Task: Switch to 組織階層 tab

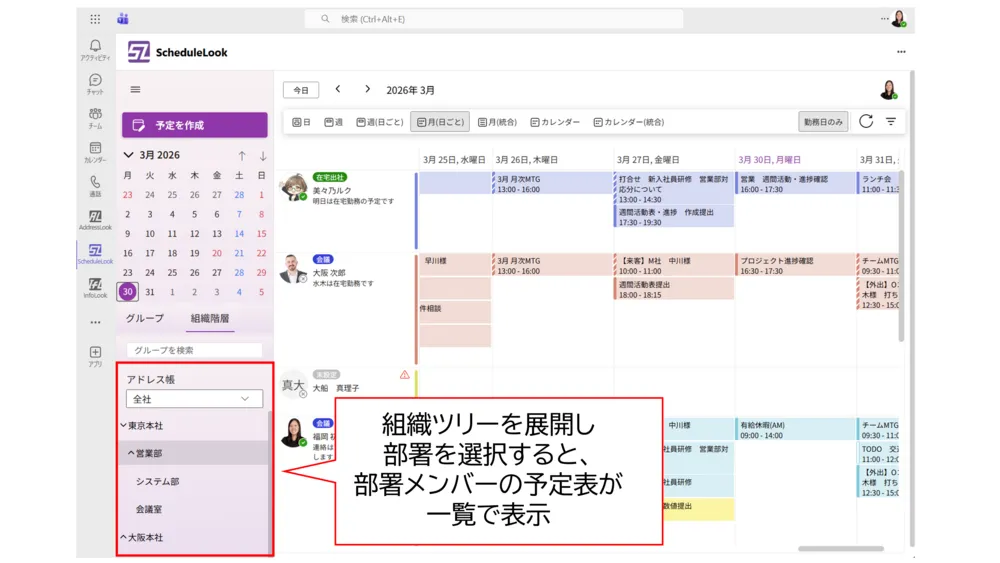Action: click(x=210, y=318)
